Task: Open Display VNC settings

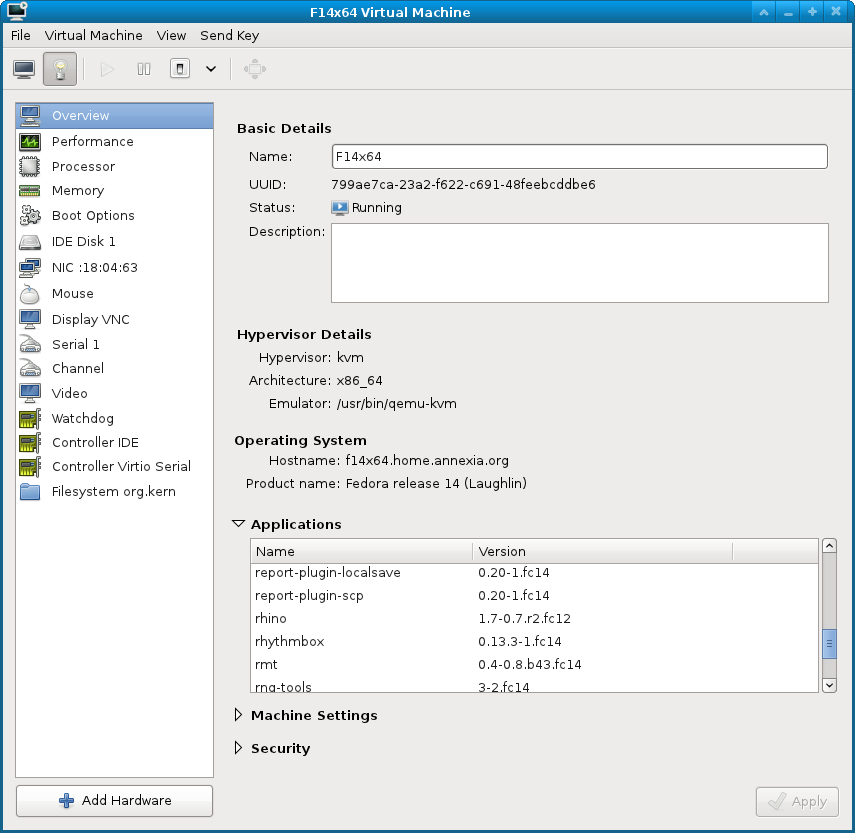Action: click(90, 319)
